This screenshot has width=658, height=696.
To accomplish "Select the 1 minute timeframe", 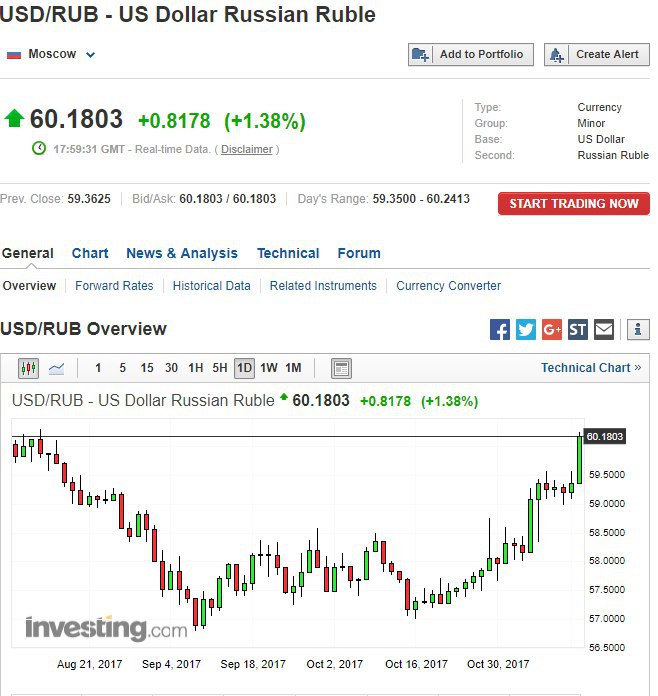I will tap(98, 368).
